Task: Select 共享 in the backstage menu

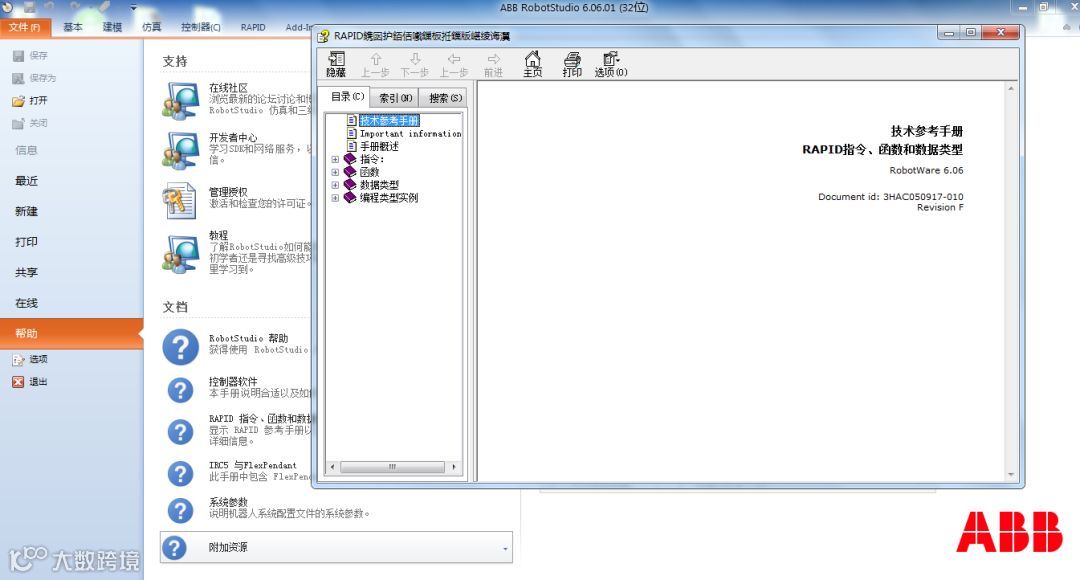Action: click(x=26, y=272)
